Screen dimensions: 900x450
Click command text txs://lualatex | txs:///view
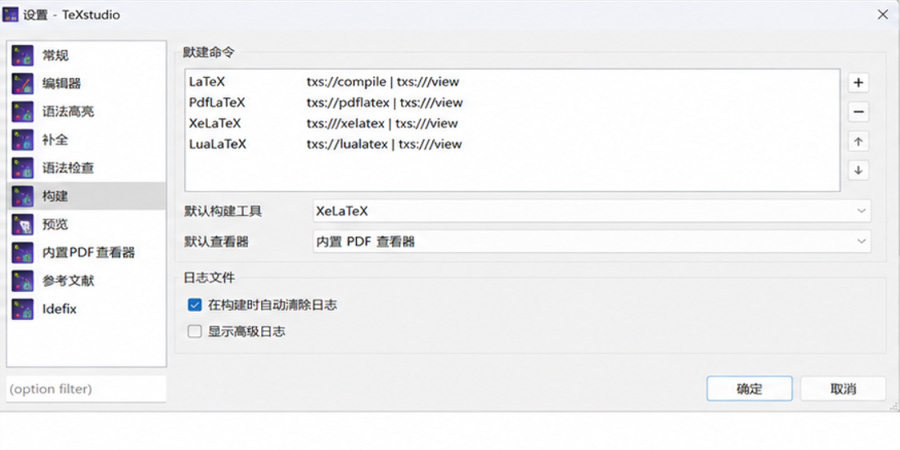click(x=384, y=144)
